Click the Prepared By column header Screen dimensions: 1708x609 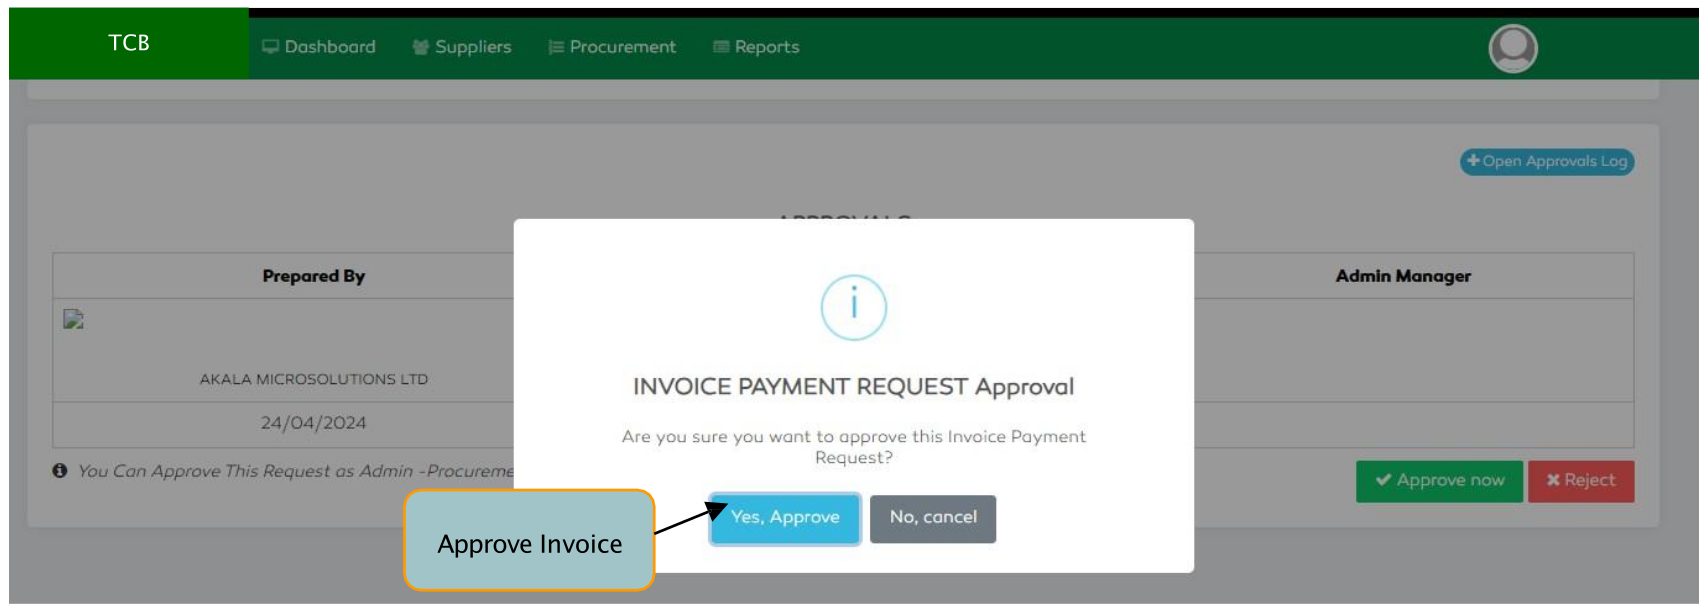pos(314,276)
